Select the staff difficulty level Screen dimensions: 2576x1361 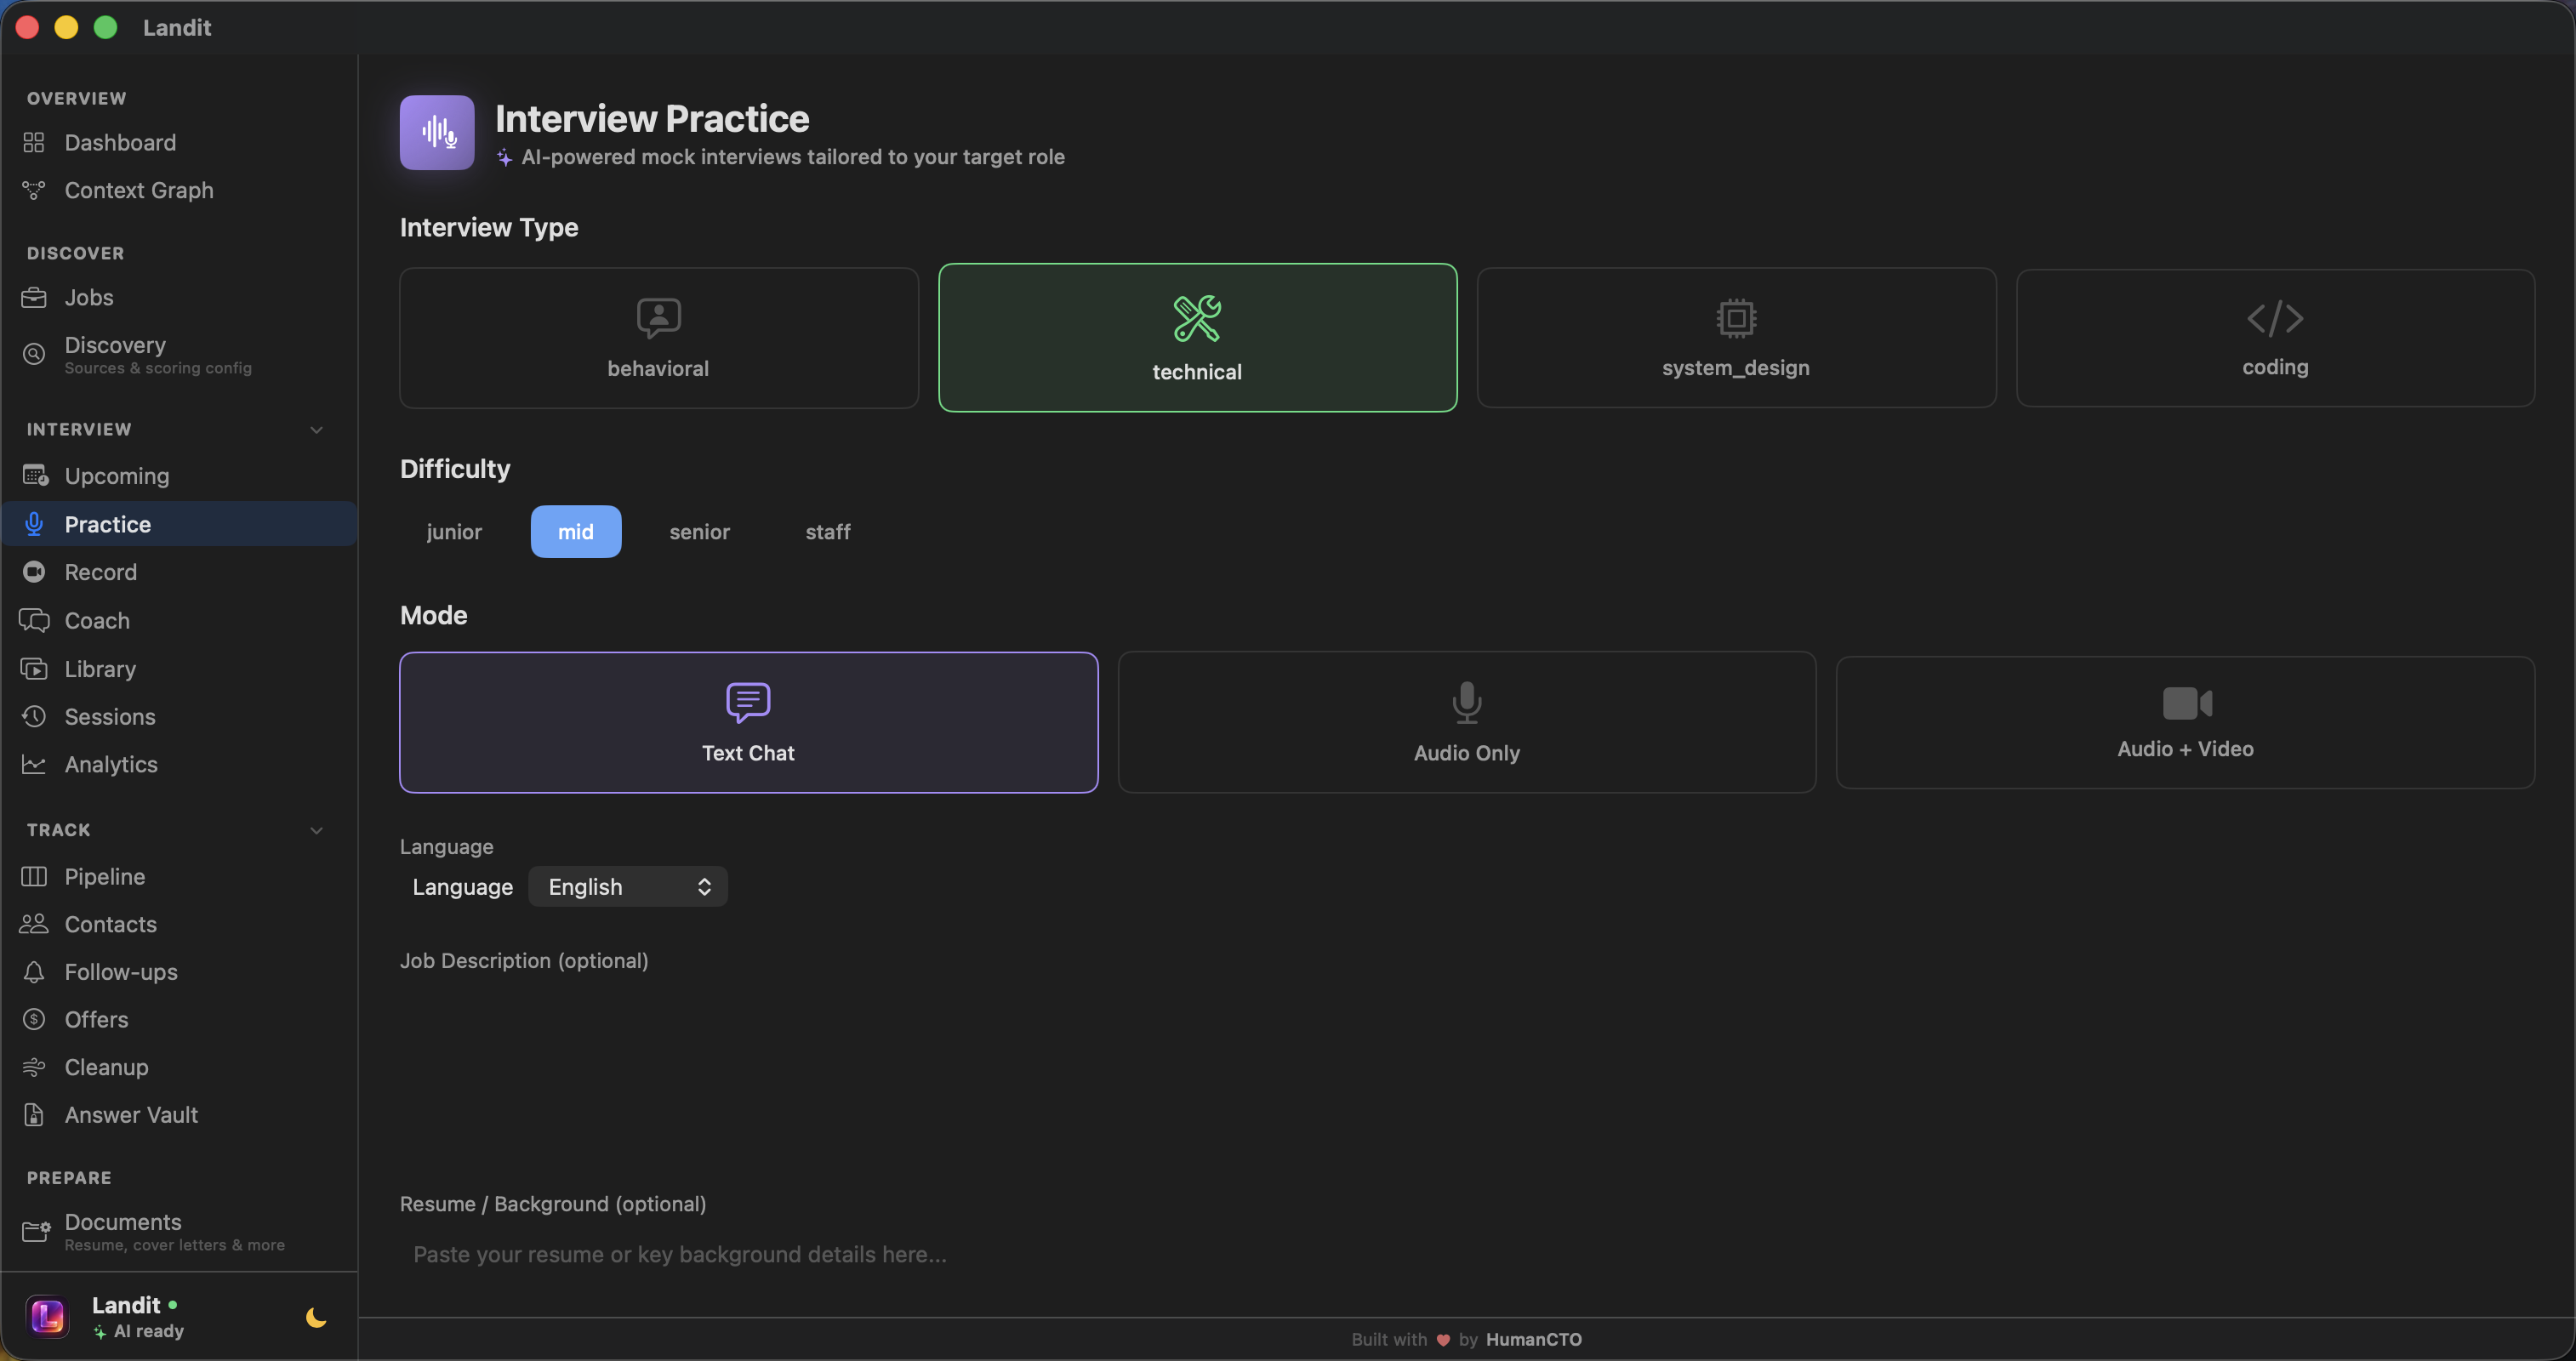[x=828, y=531]
